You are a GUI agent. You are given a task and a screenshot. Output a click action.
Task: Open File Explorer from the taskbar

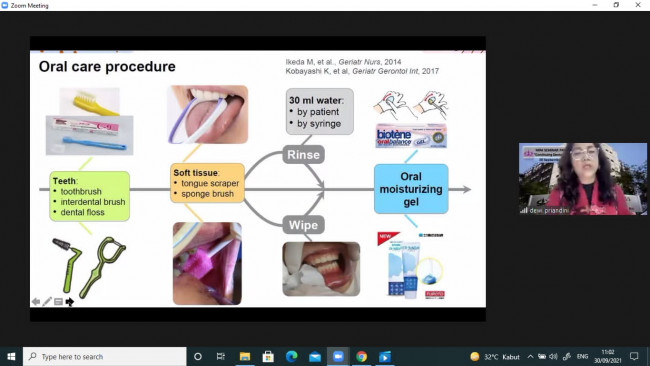pyautogui.click(x=245, y=356)
